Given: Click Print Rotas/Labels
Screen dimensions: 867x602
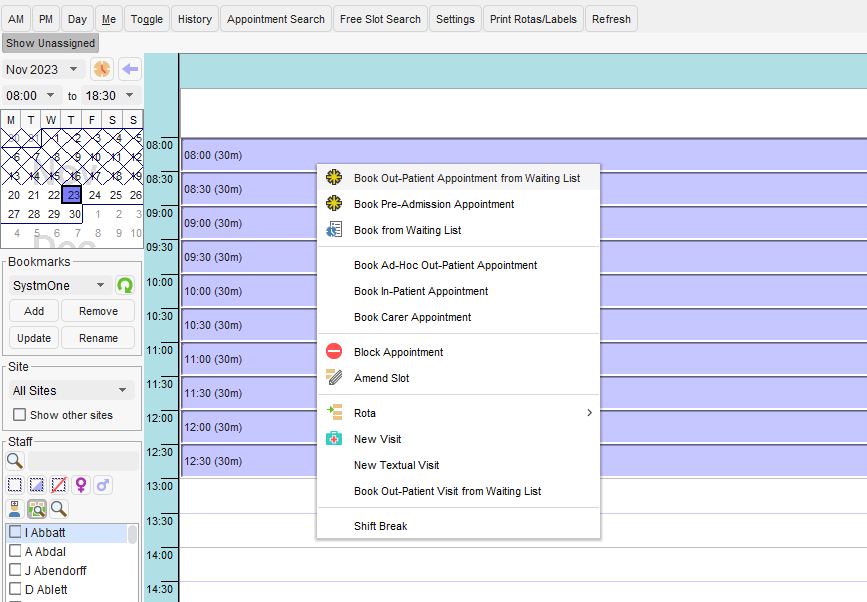Looking at the screenshot, I should tap(533, 19).
